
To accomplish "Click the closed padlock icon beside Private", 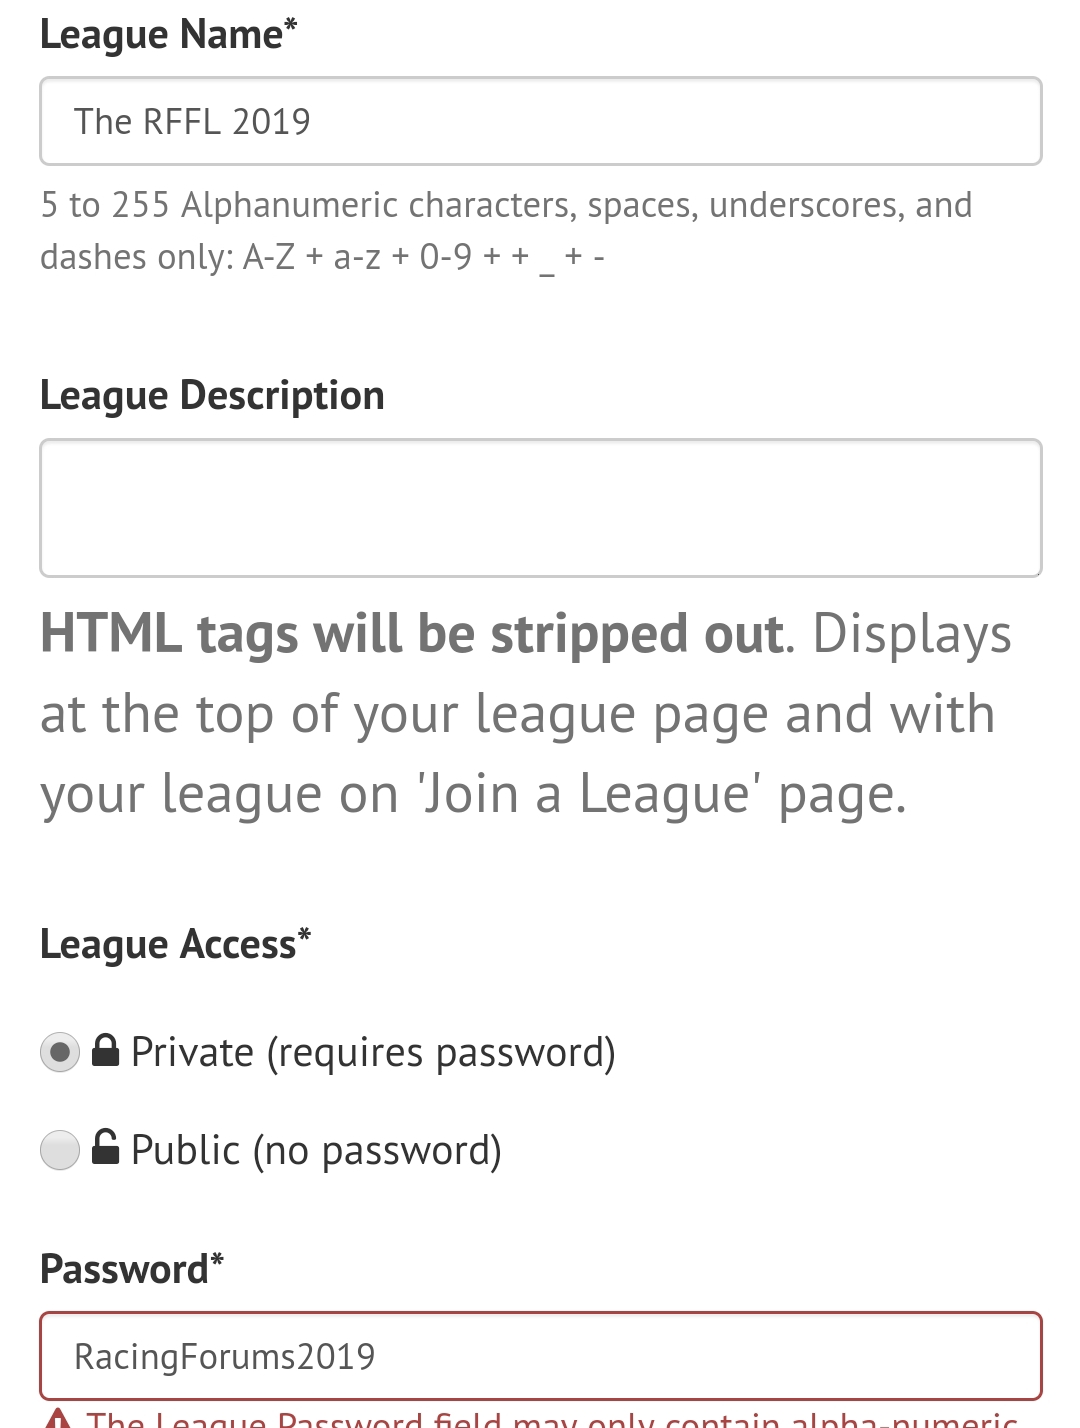I will pos(105,1050).
